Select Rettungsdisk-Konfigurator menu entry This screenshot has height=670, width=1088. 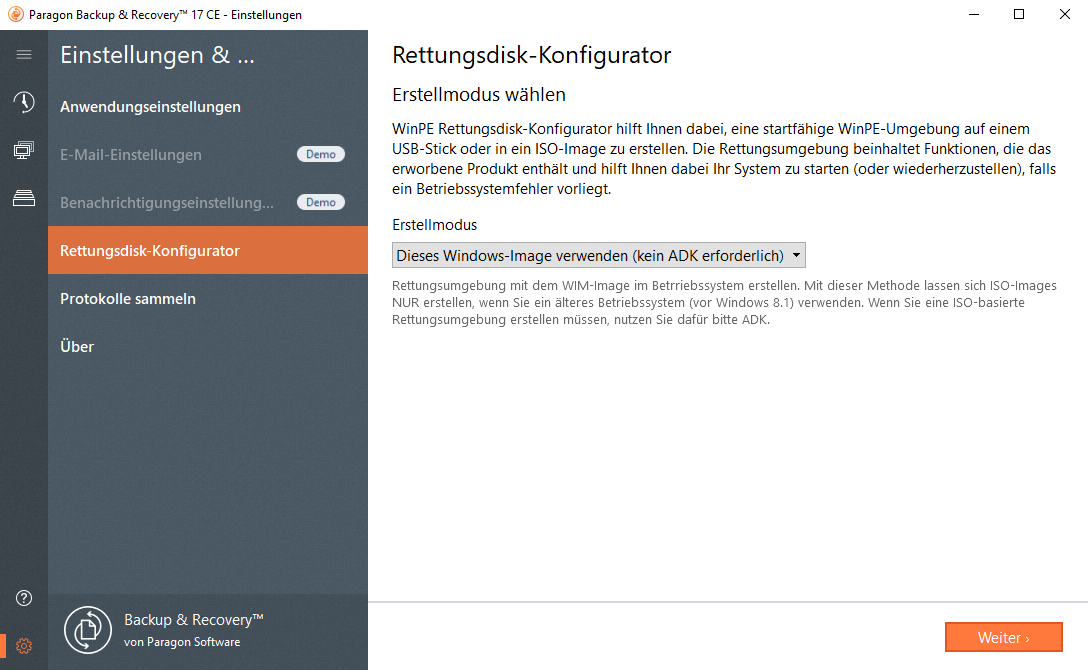[207, 250]
